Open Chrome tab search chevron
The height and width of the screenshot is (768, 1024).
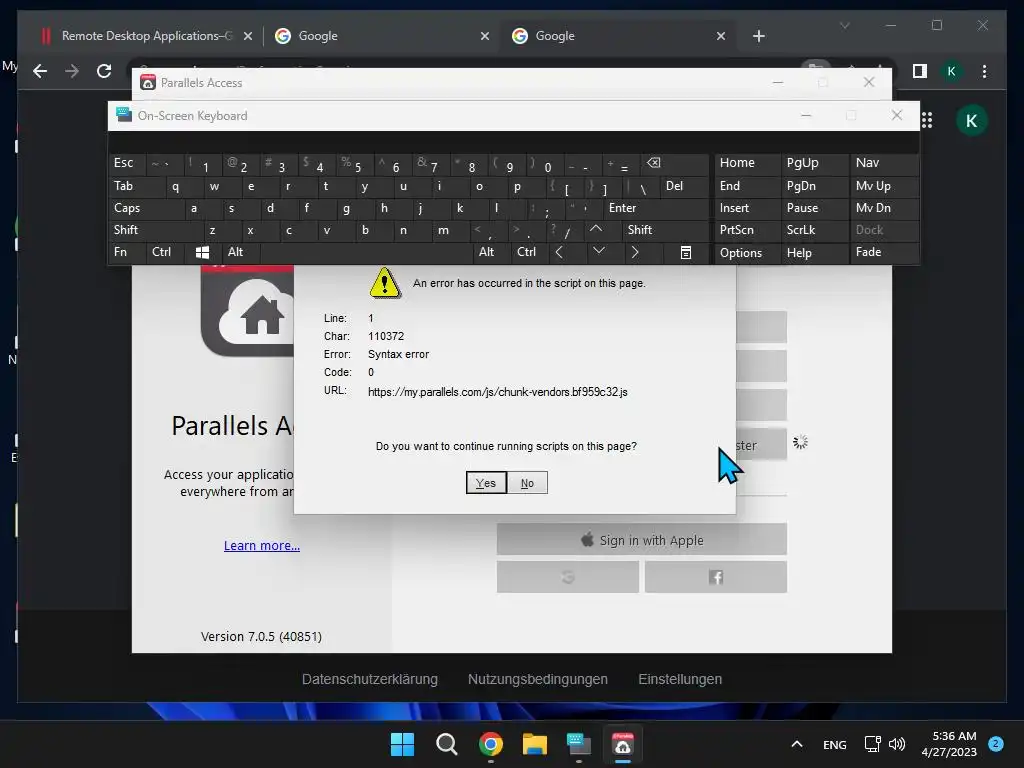click(x=844, y=26)
